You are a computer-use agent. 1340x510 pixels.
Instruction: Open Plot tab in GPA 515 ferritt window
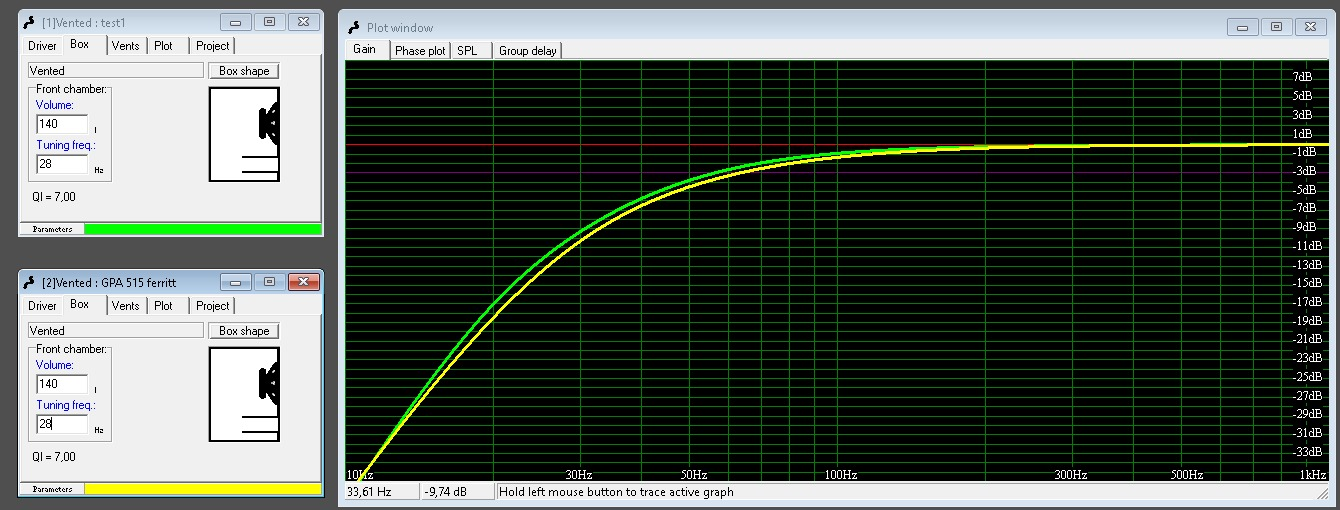pos(164,306)
